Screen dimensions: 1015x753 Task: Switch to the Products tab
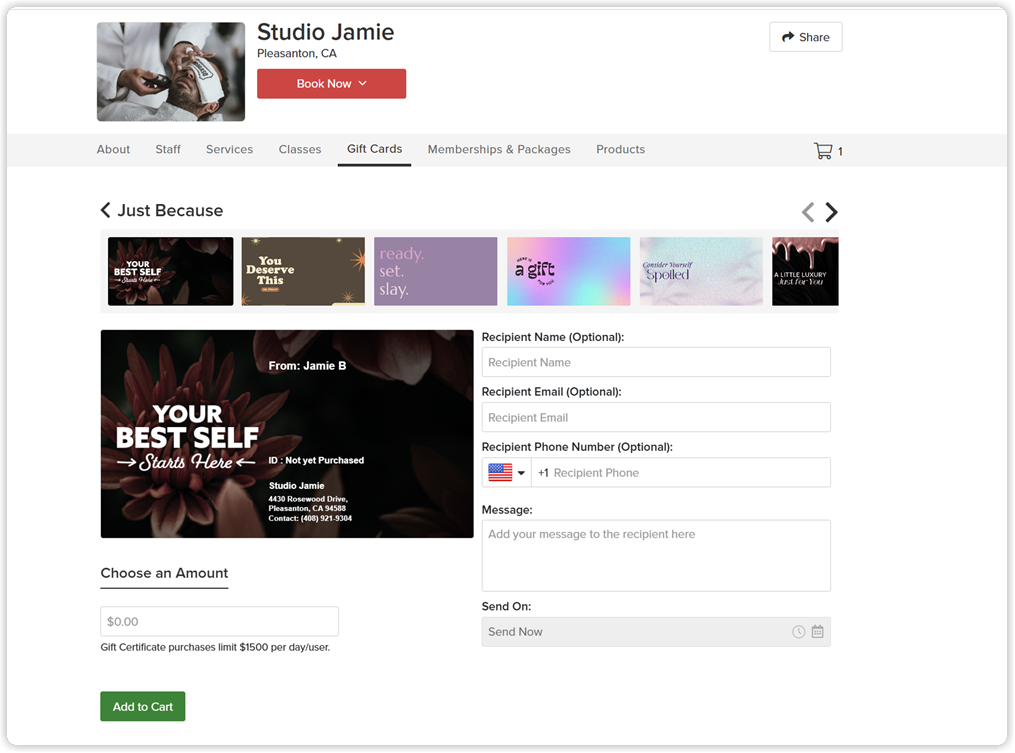[x=620, y=150]
